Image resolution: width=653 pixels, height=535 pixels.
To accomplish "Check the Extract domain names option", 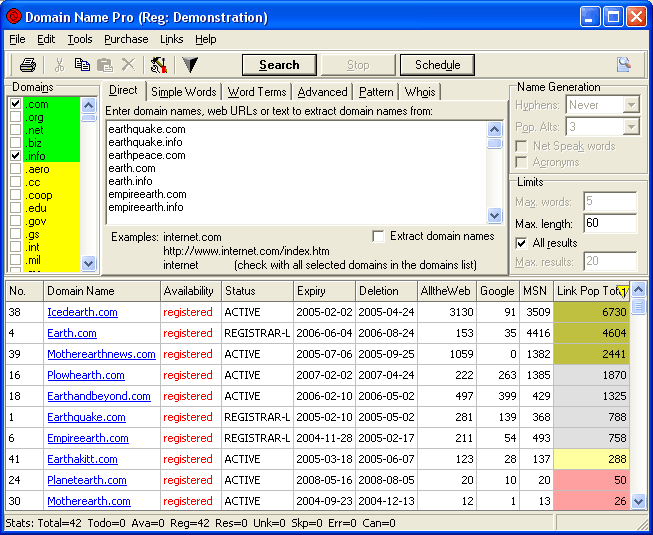I will click(378, 237).
